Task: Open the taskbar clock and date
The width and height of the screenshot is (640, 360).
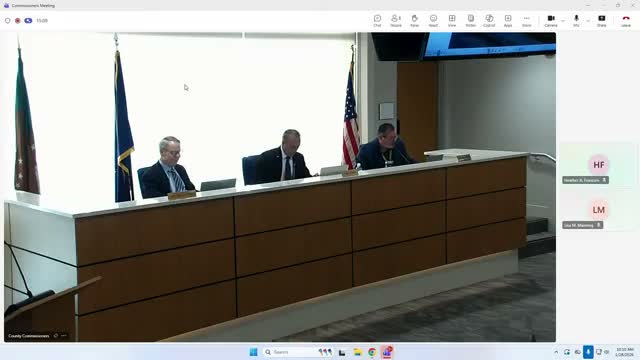Action: coord(624,352)
